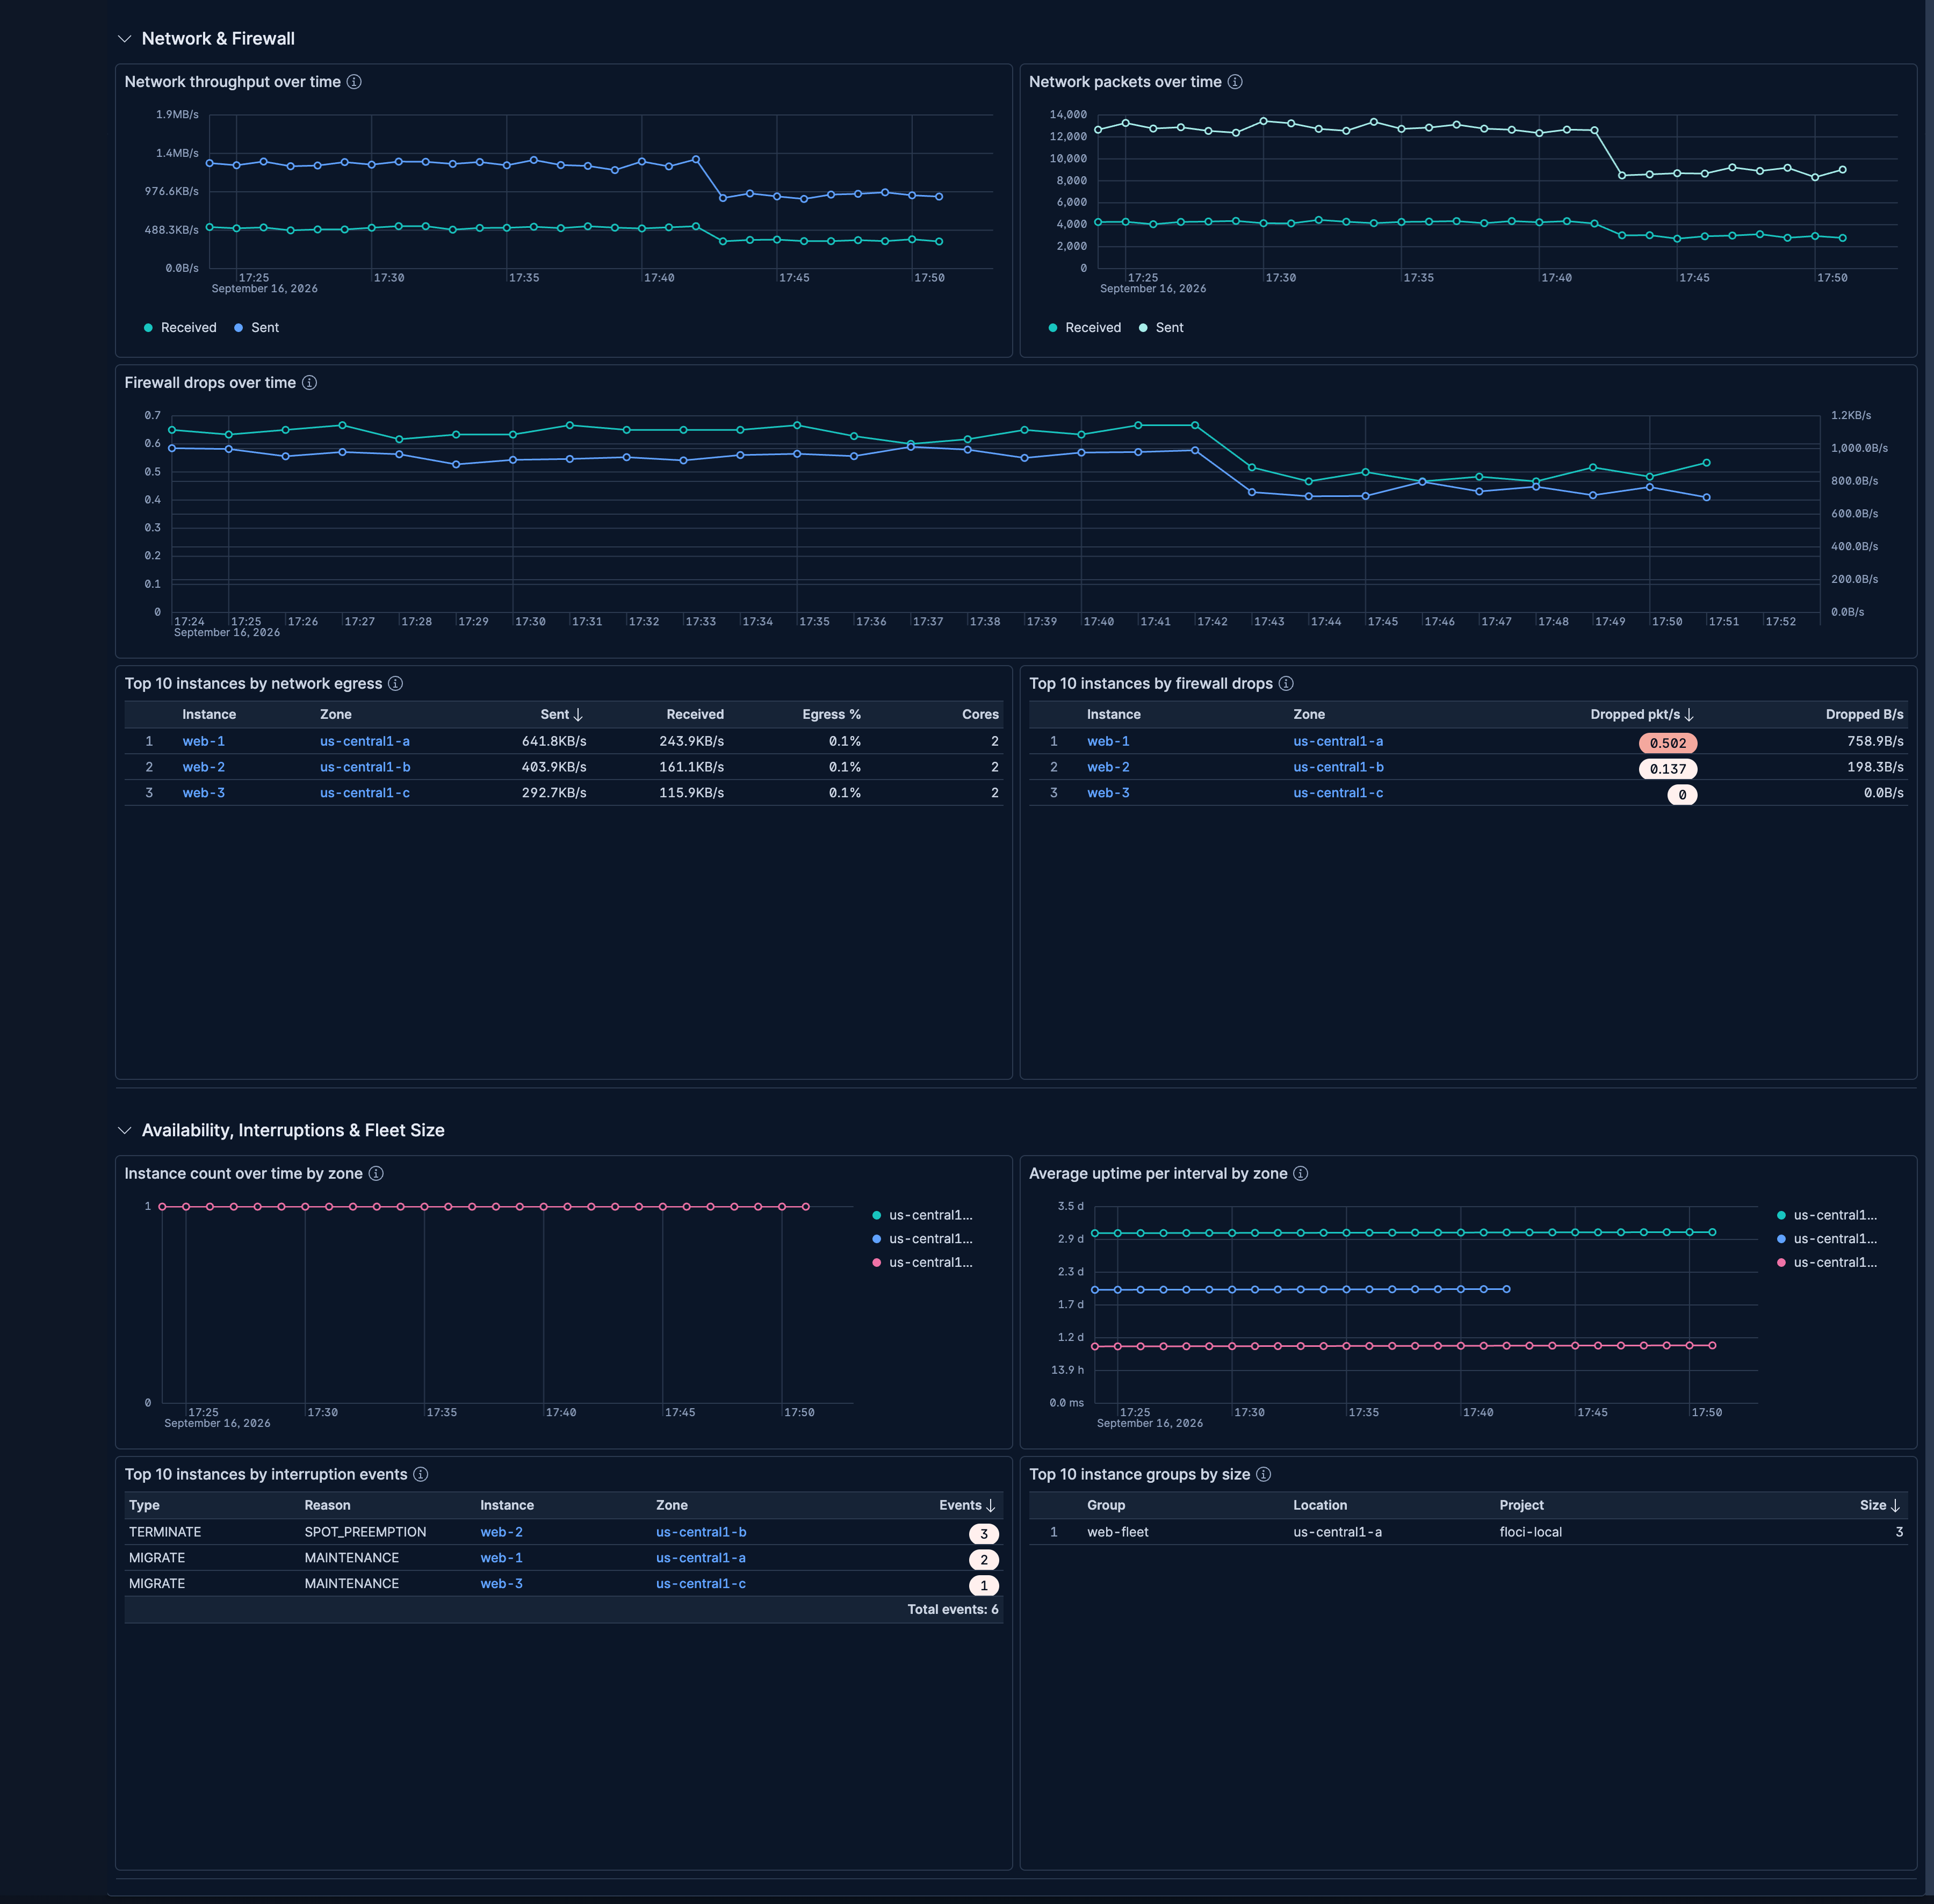Open info icon for Top 10 instances by interruption events

pos(421,1475)
